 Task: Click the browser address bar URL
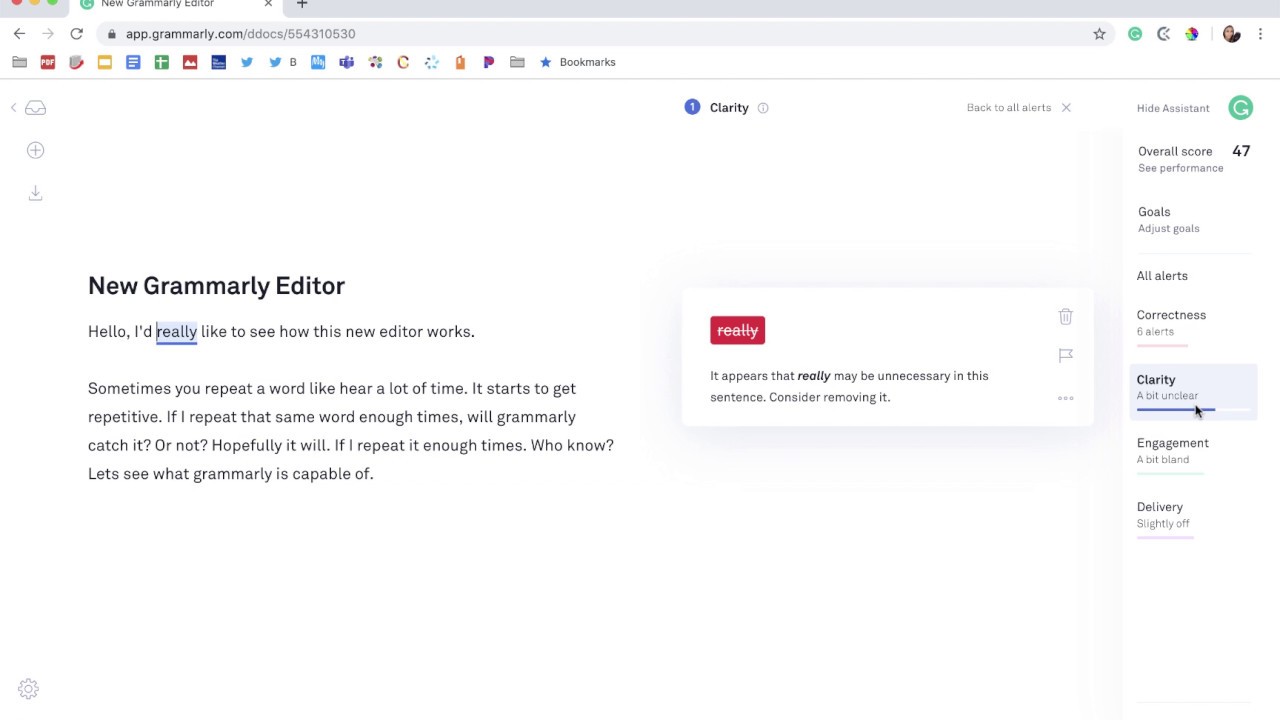[240, 34]
